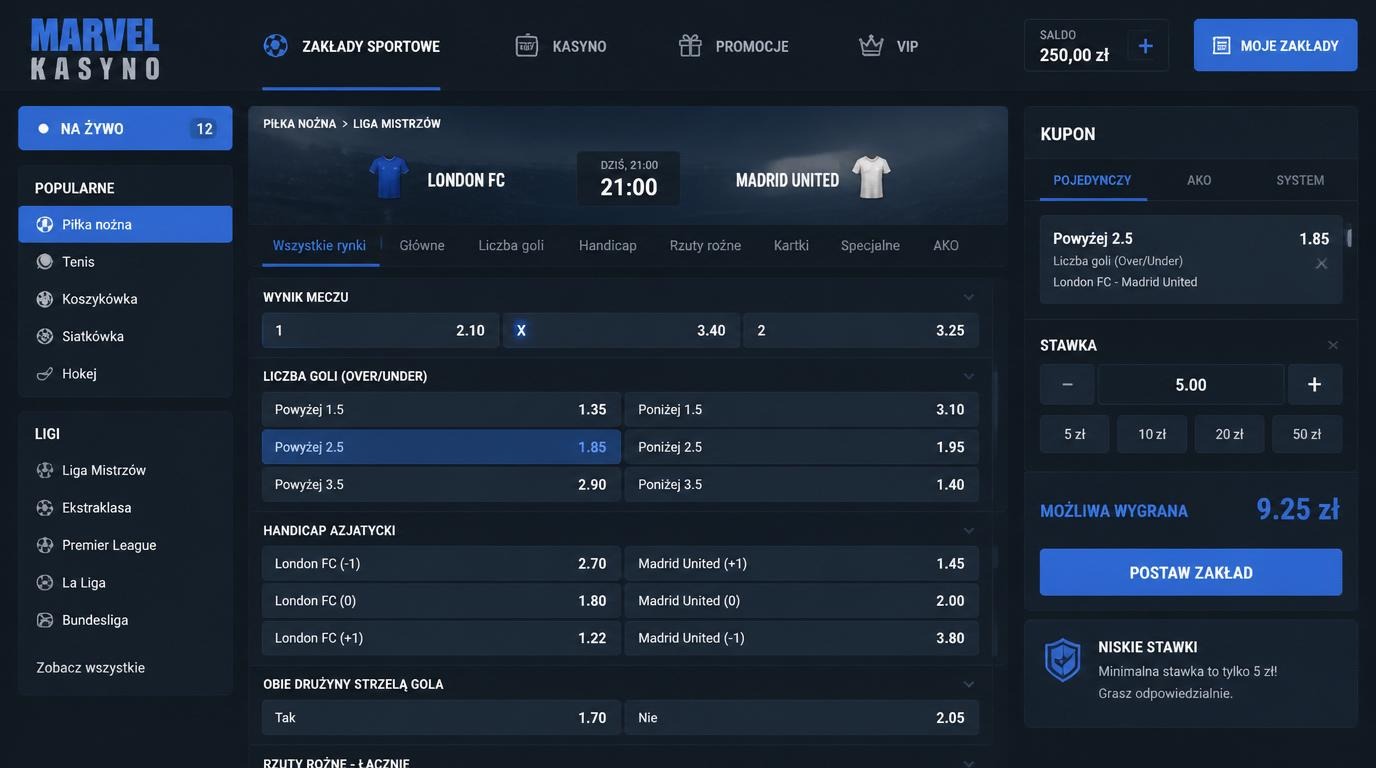
Task: Pick draw X at odds 3.40
Action: [621, 330]
